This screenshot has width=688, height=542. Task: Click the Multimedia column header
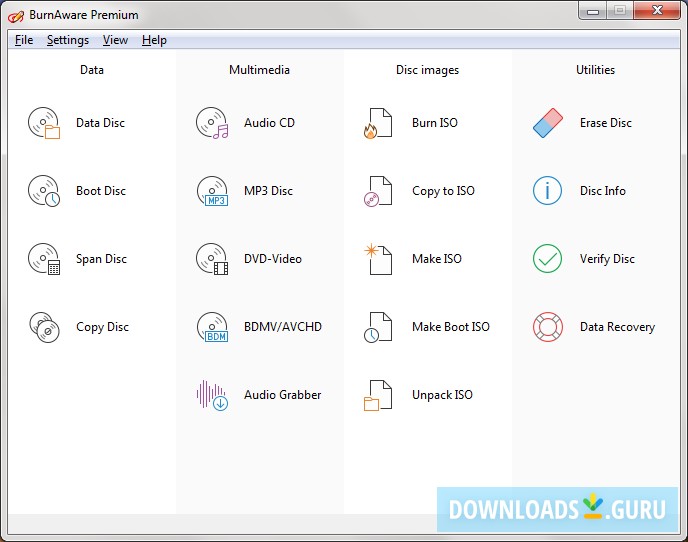click(x=259, y=70)
